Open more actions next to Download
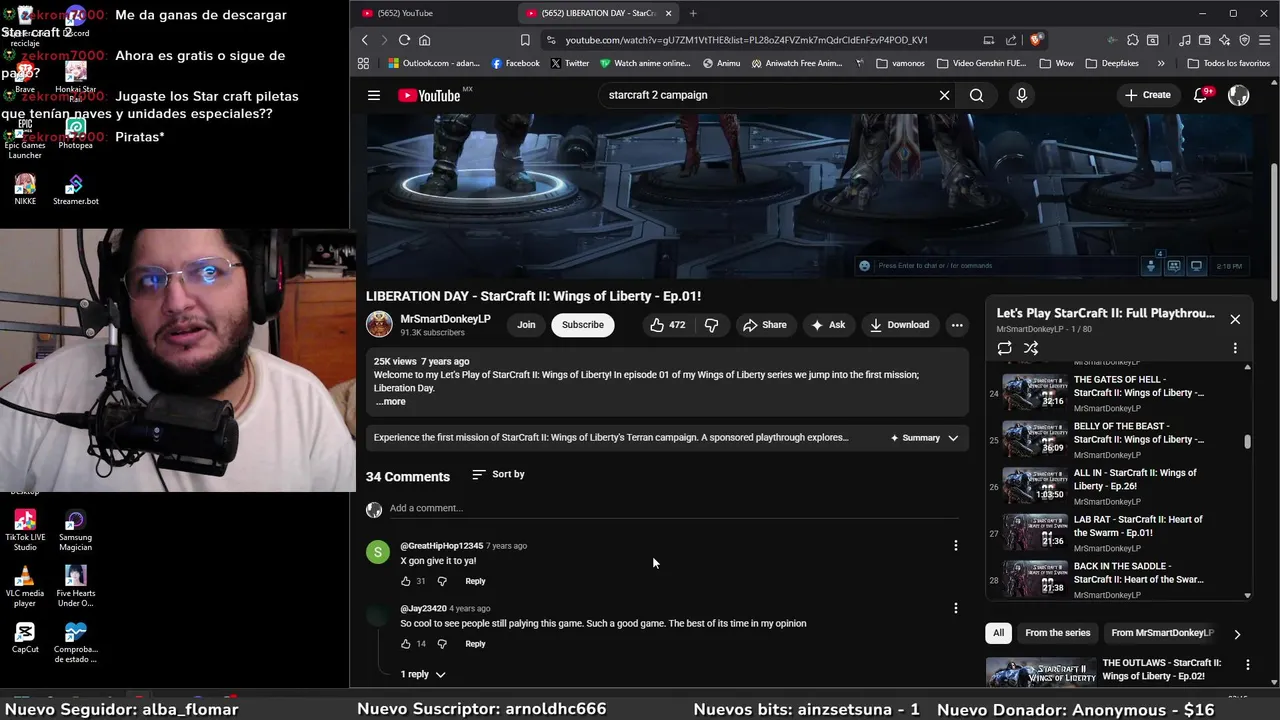1280x720 pixels. point(957,325)
